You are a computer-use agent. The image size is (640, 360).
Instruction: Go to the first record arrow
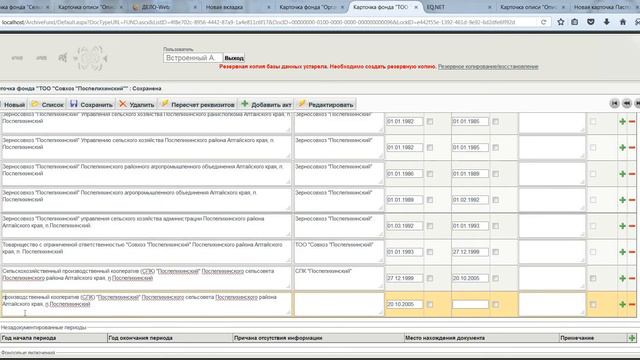point(614,104)
